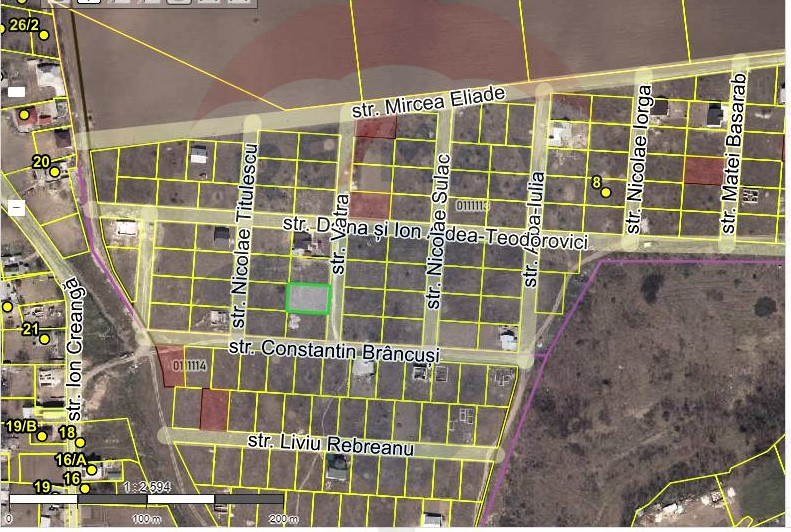Click yellow point marker number 21
Screen dimensions: 791x532
44,339
